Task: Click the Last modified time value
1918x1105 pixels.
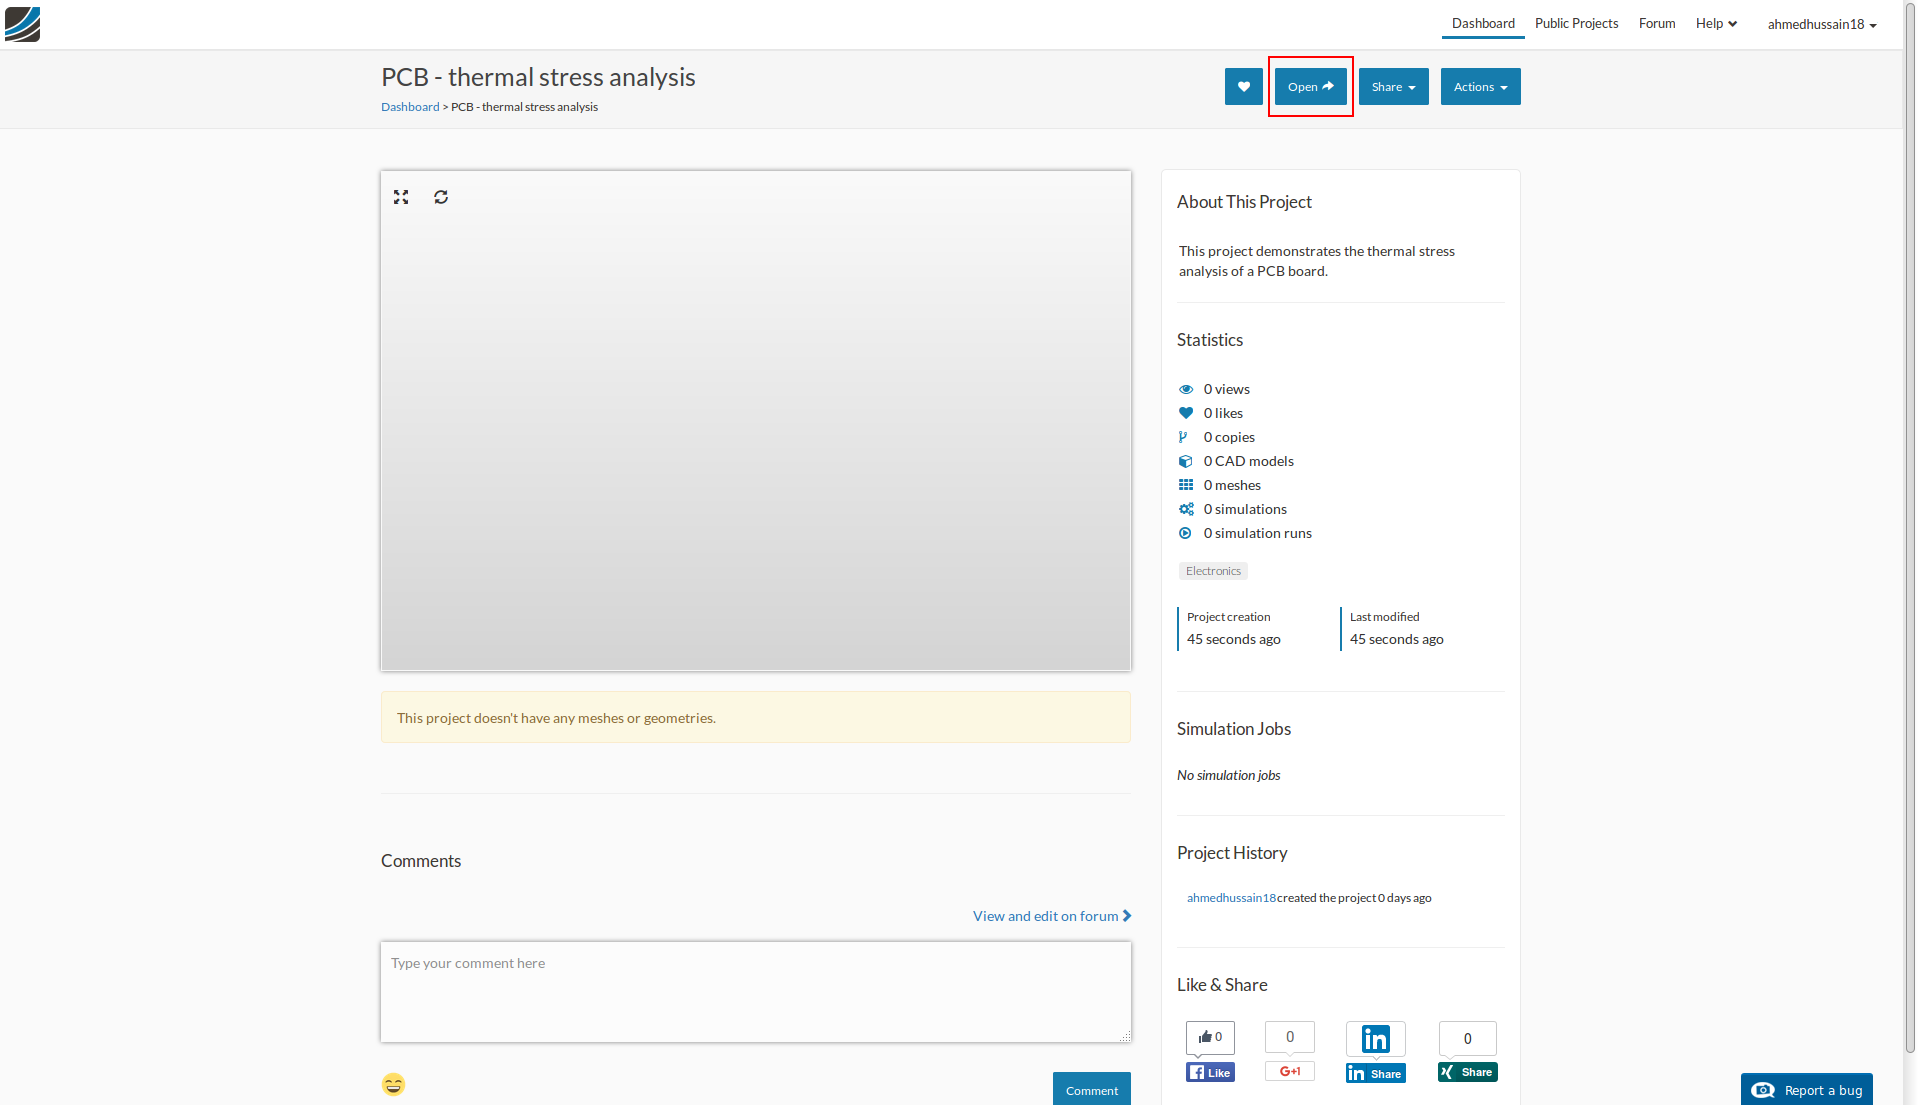Action: [1397, 639]
